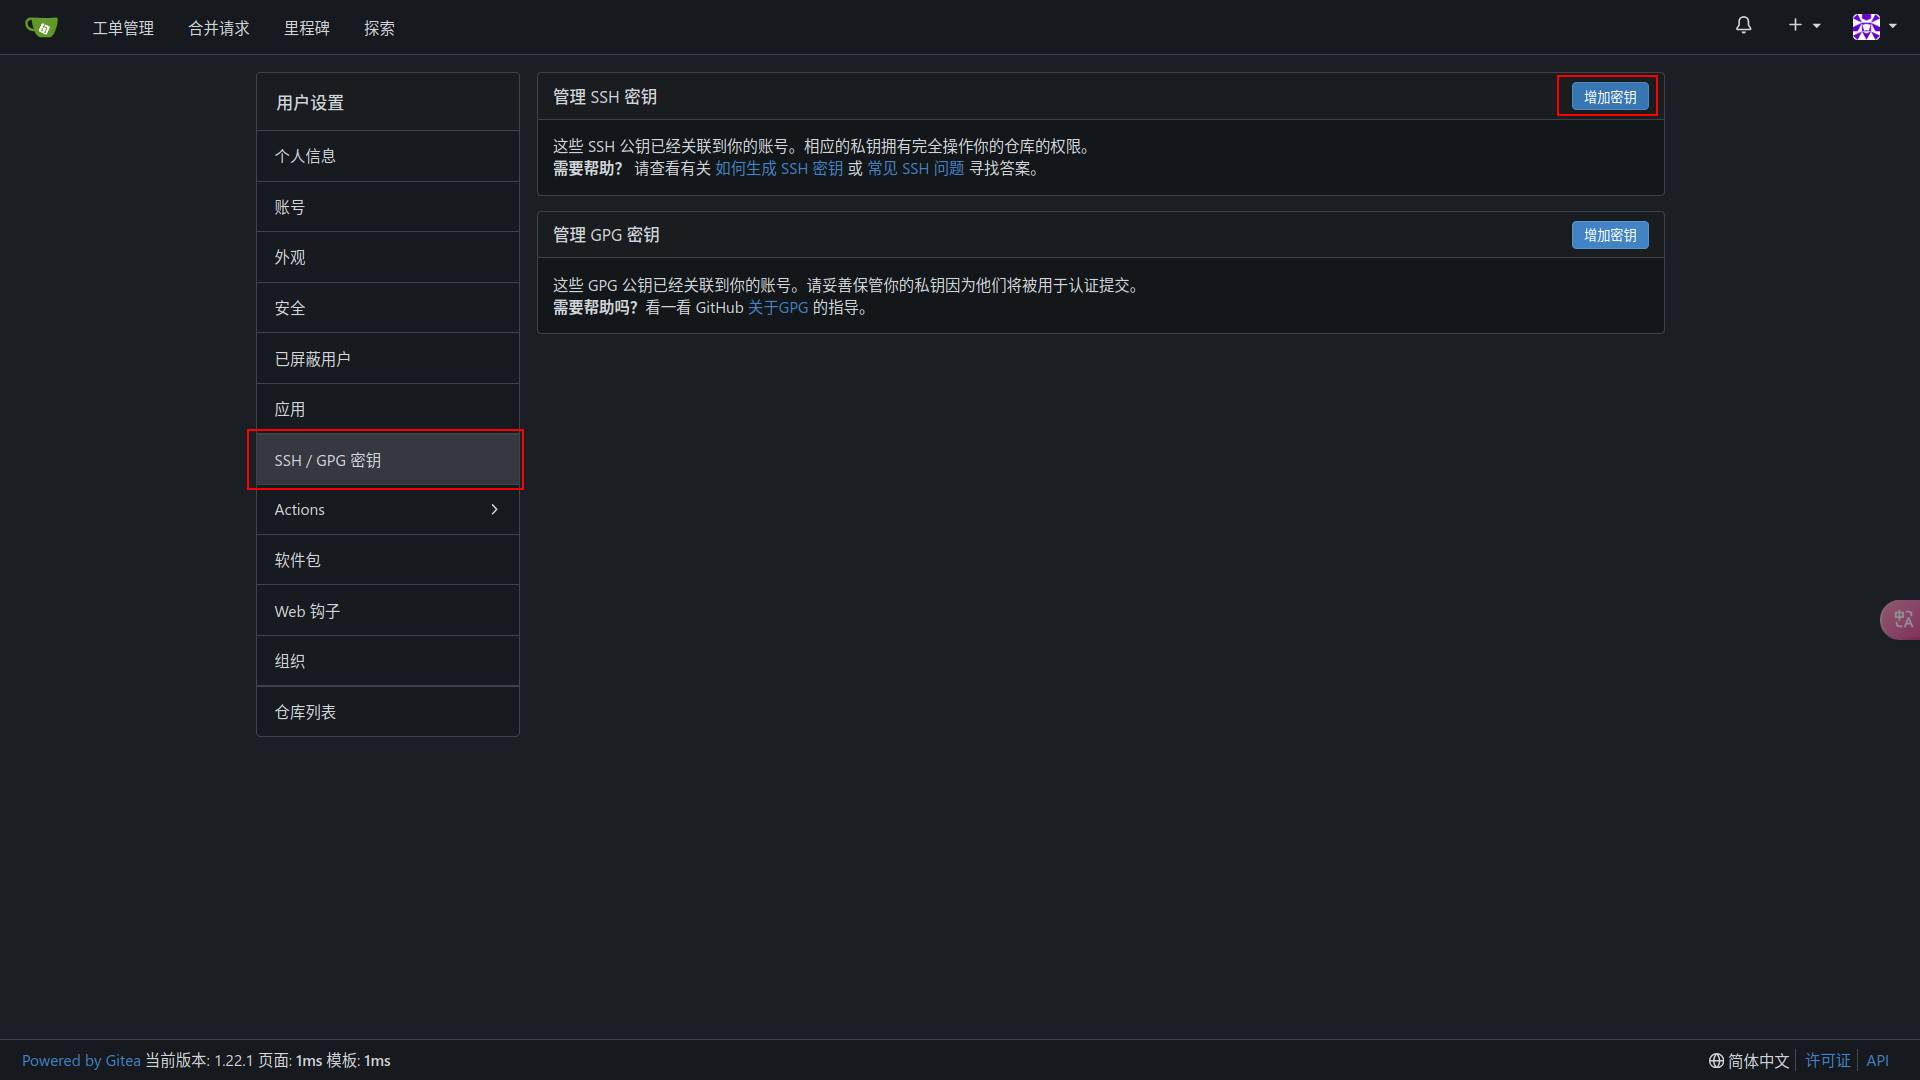Select 软件包 in user settings
The height and width of the screenshot is (1080, 1920).
[388, 560]
